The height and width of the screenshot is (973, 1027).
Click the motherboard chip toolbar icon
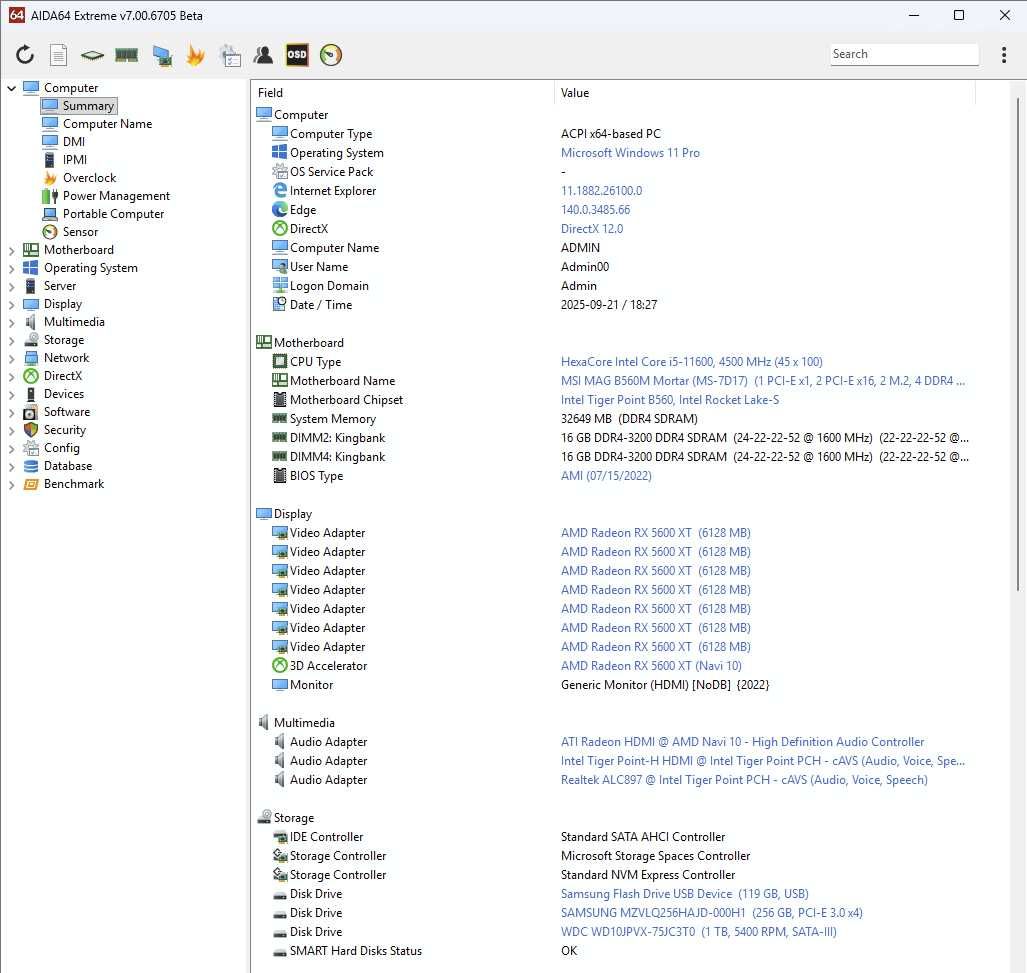(92, 56)
